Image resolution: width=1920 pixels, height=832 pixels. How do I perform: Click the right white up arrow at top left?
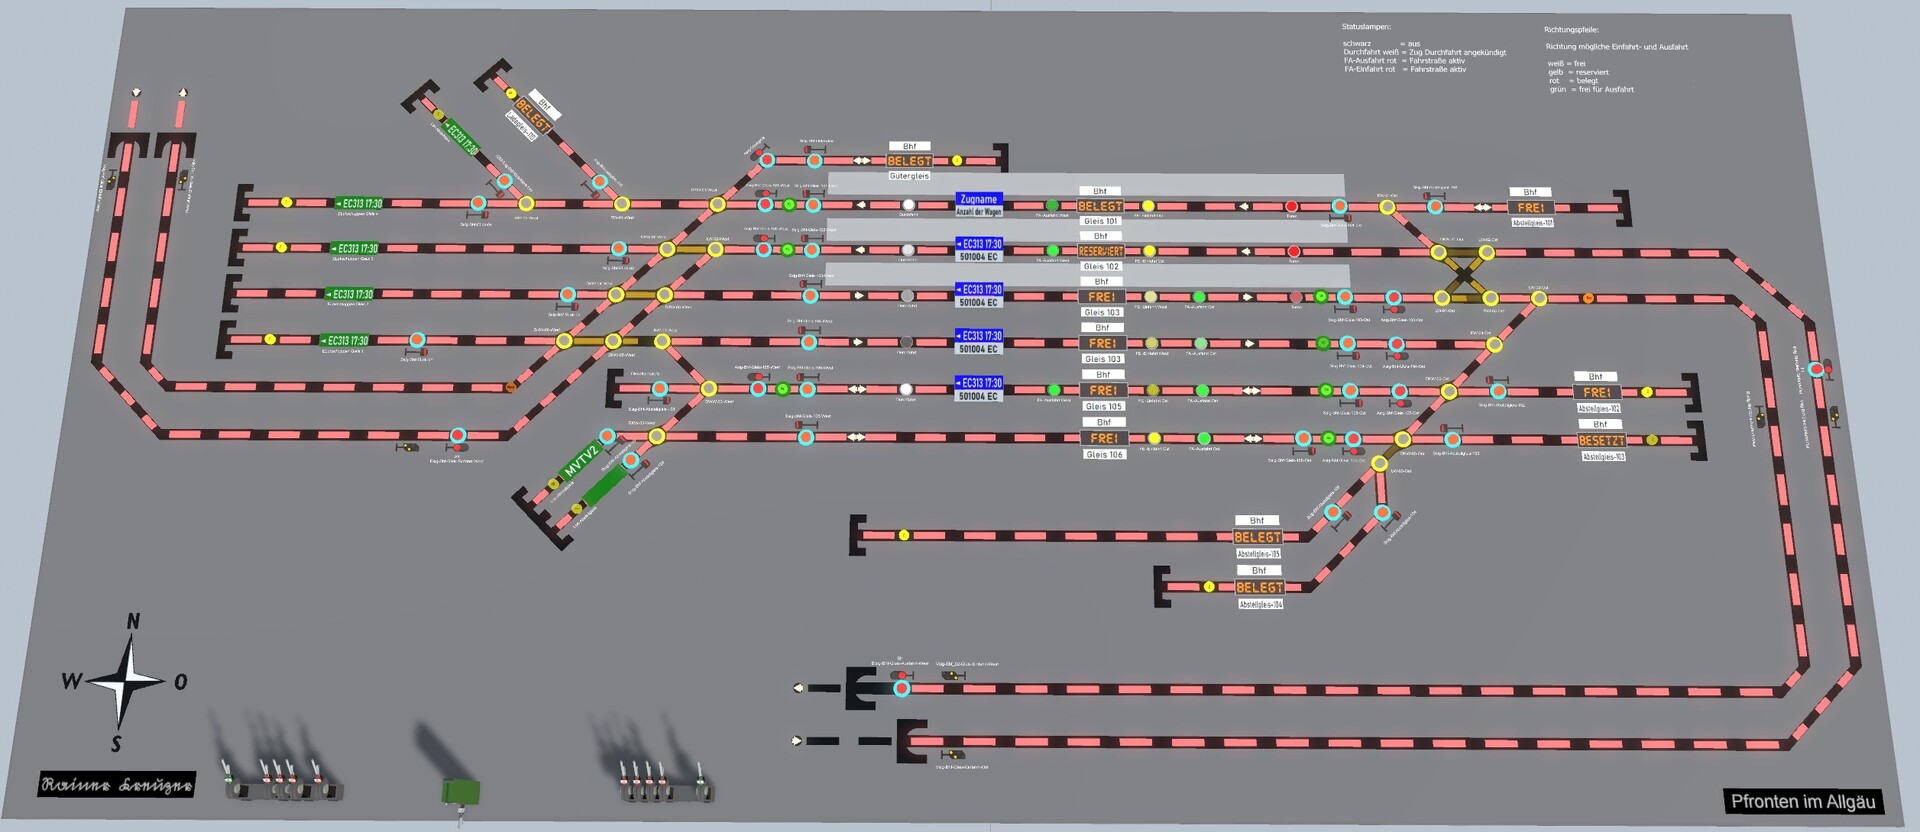tap(183, 93)
